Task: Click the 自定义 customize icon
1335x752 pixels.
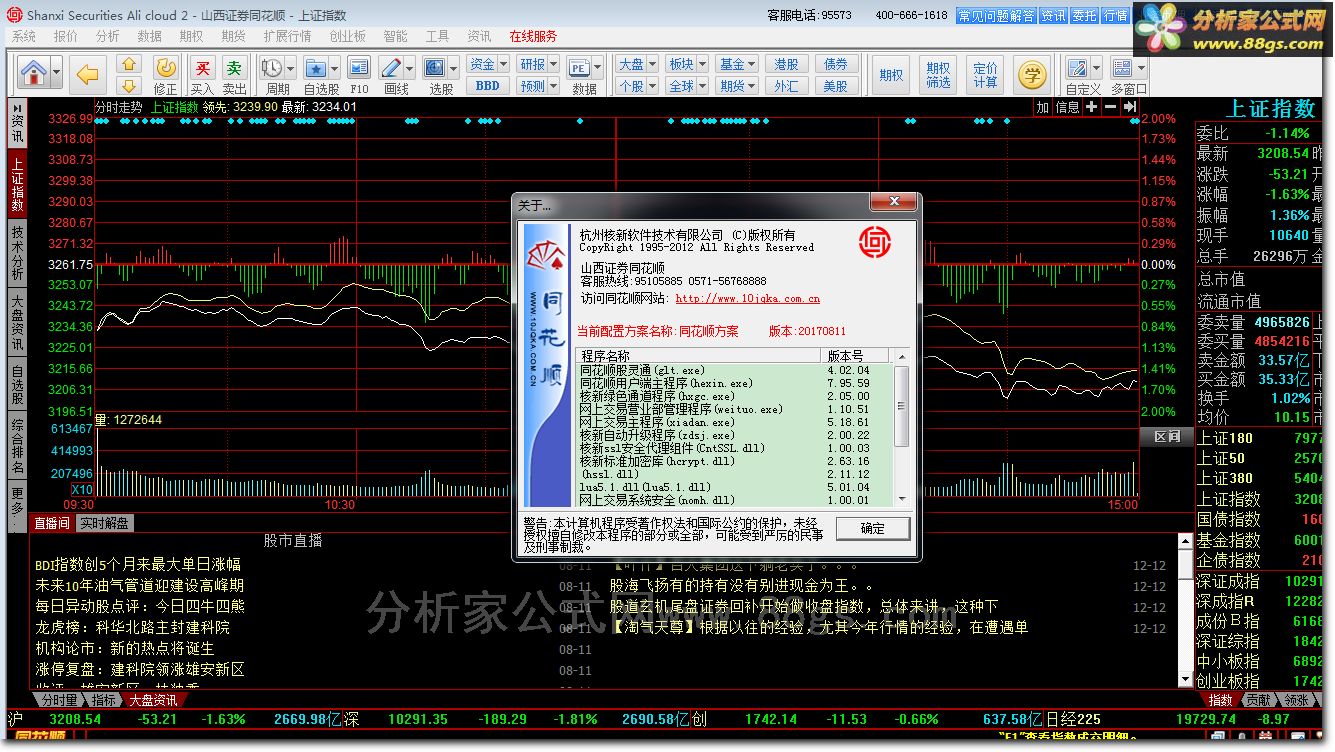Action: [1078, 68]
